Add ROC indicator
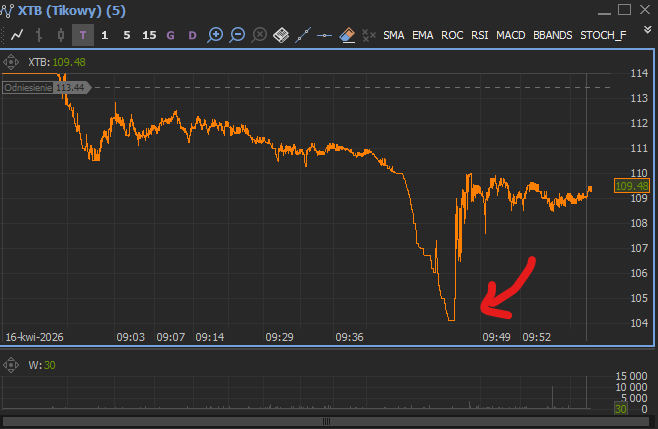The width and height of the screenshot is (658, 429). tap(452, 35)
